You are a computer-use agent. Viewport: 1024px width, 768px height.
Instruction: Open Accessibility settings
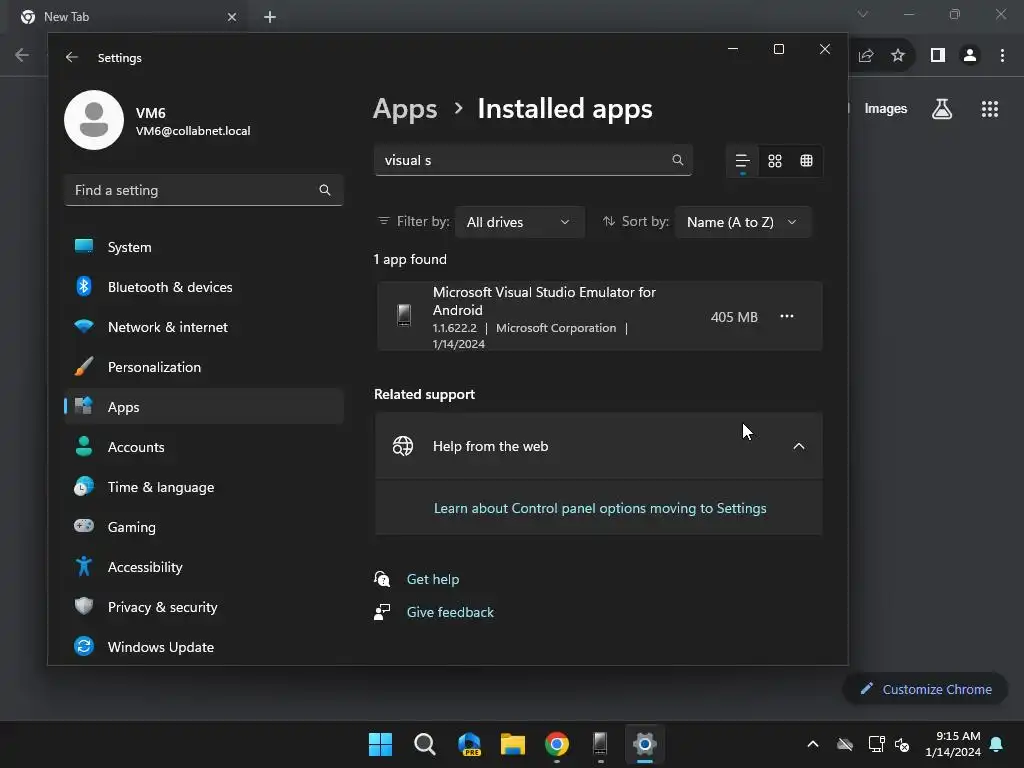204,567
